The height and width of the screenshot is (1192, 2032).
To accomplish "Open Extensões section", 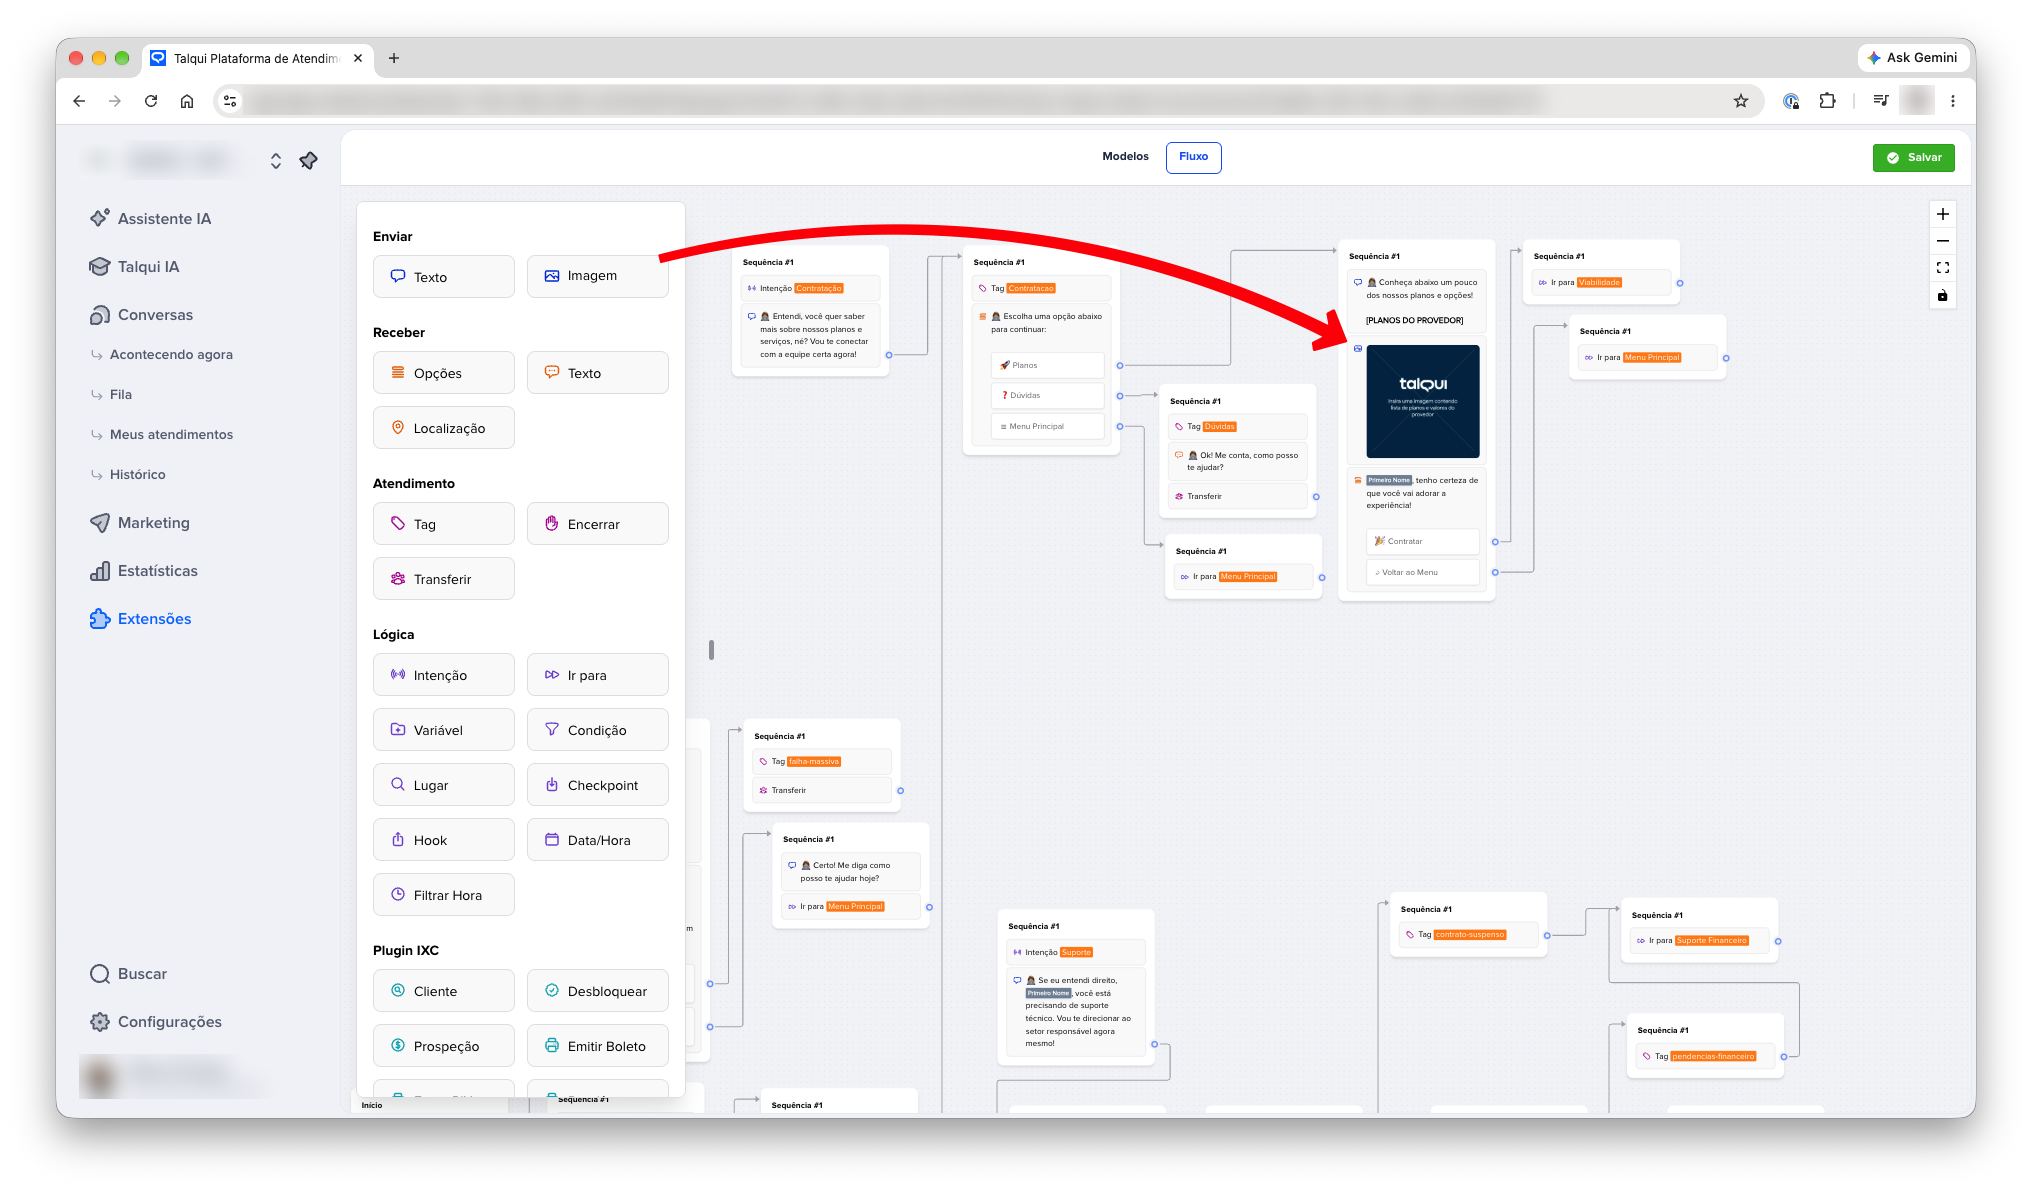I will (x=140, y=618).
